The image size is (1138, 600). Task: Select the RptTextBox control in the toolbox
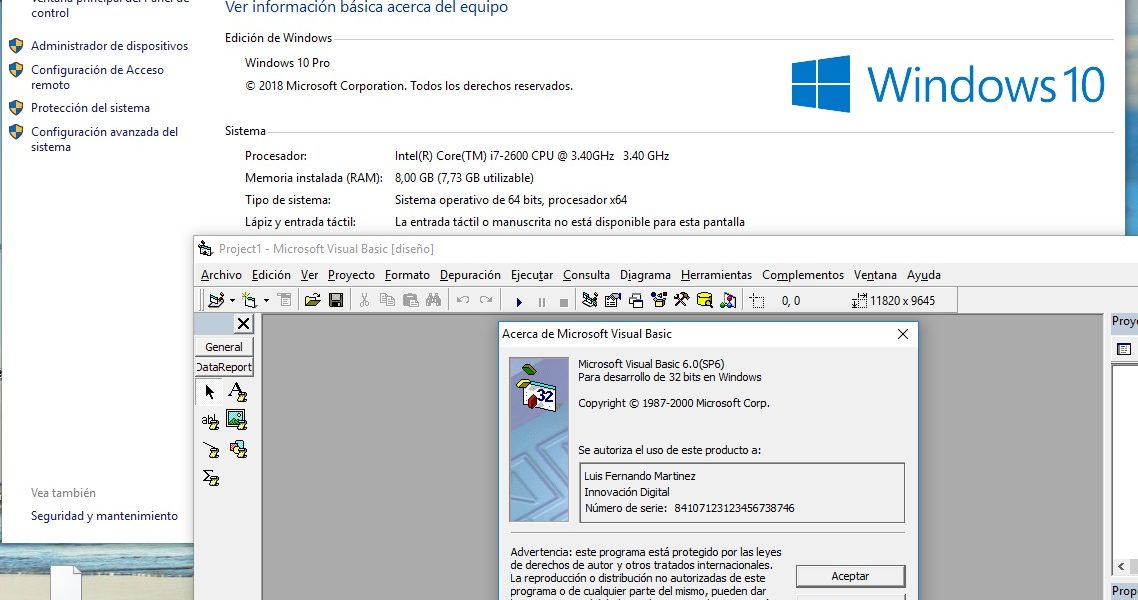210,421
